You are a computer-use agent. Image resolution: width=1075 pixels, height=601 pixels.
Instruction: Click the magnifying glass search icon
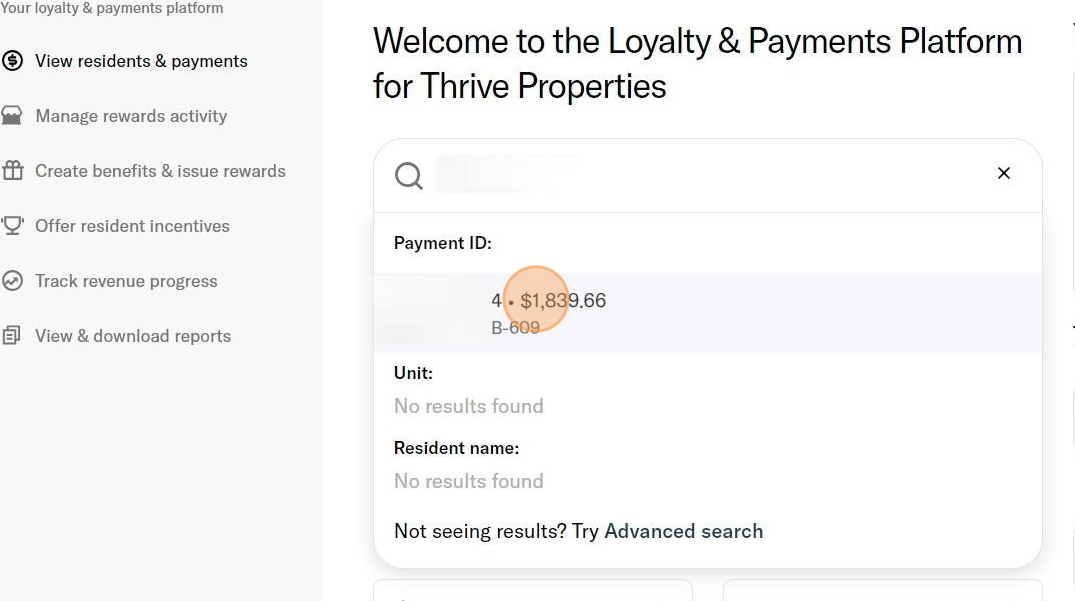click(408, 175)
